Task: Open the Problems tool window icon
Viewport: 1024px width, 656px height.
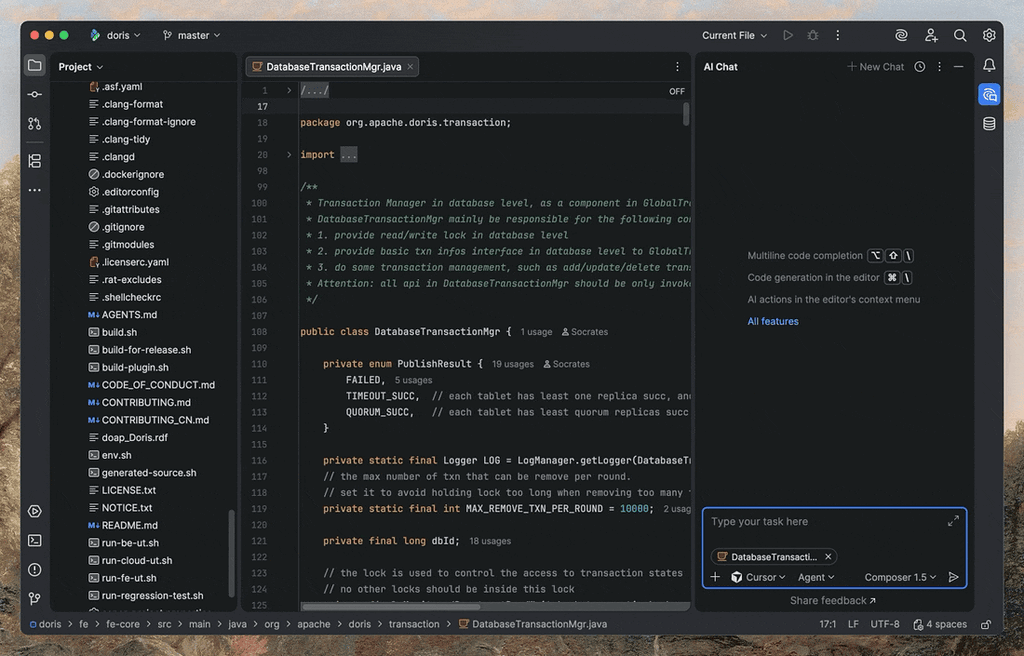Action: pyautogui.click(x=35, y=570)
